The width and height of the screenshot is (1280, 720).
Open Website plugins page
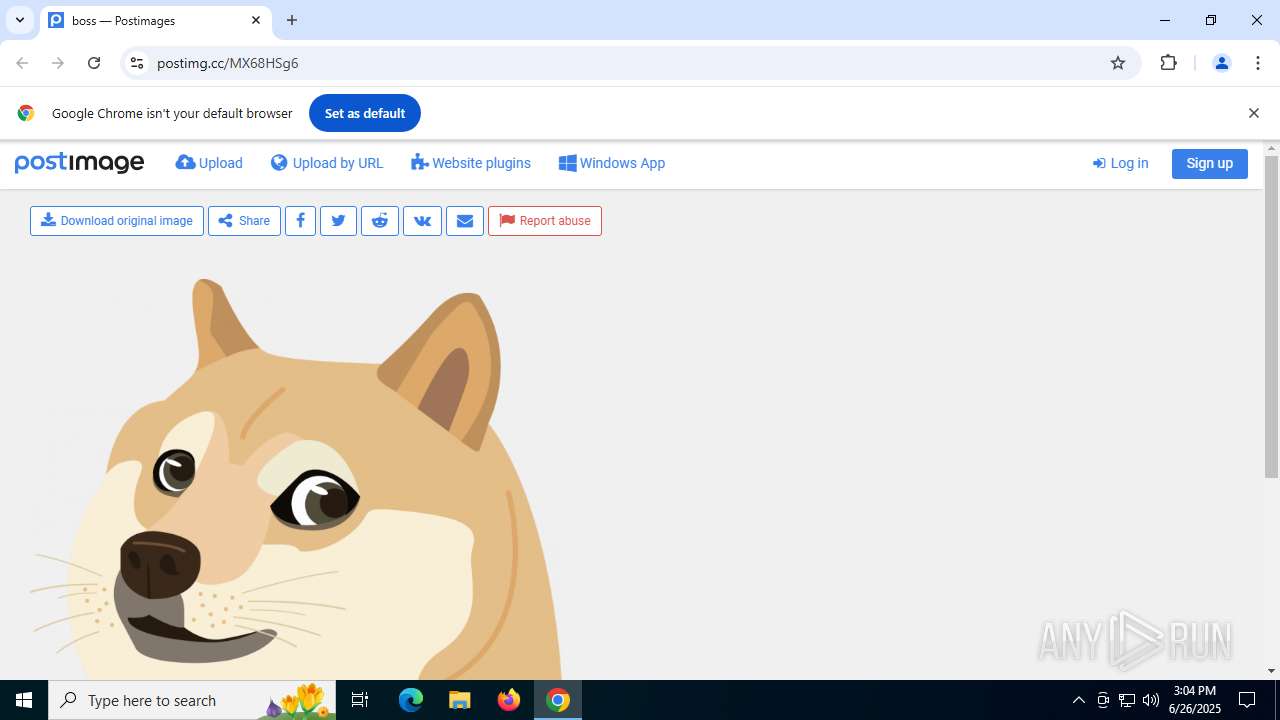[x=471, y=163]
